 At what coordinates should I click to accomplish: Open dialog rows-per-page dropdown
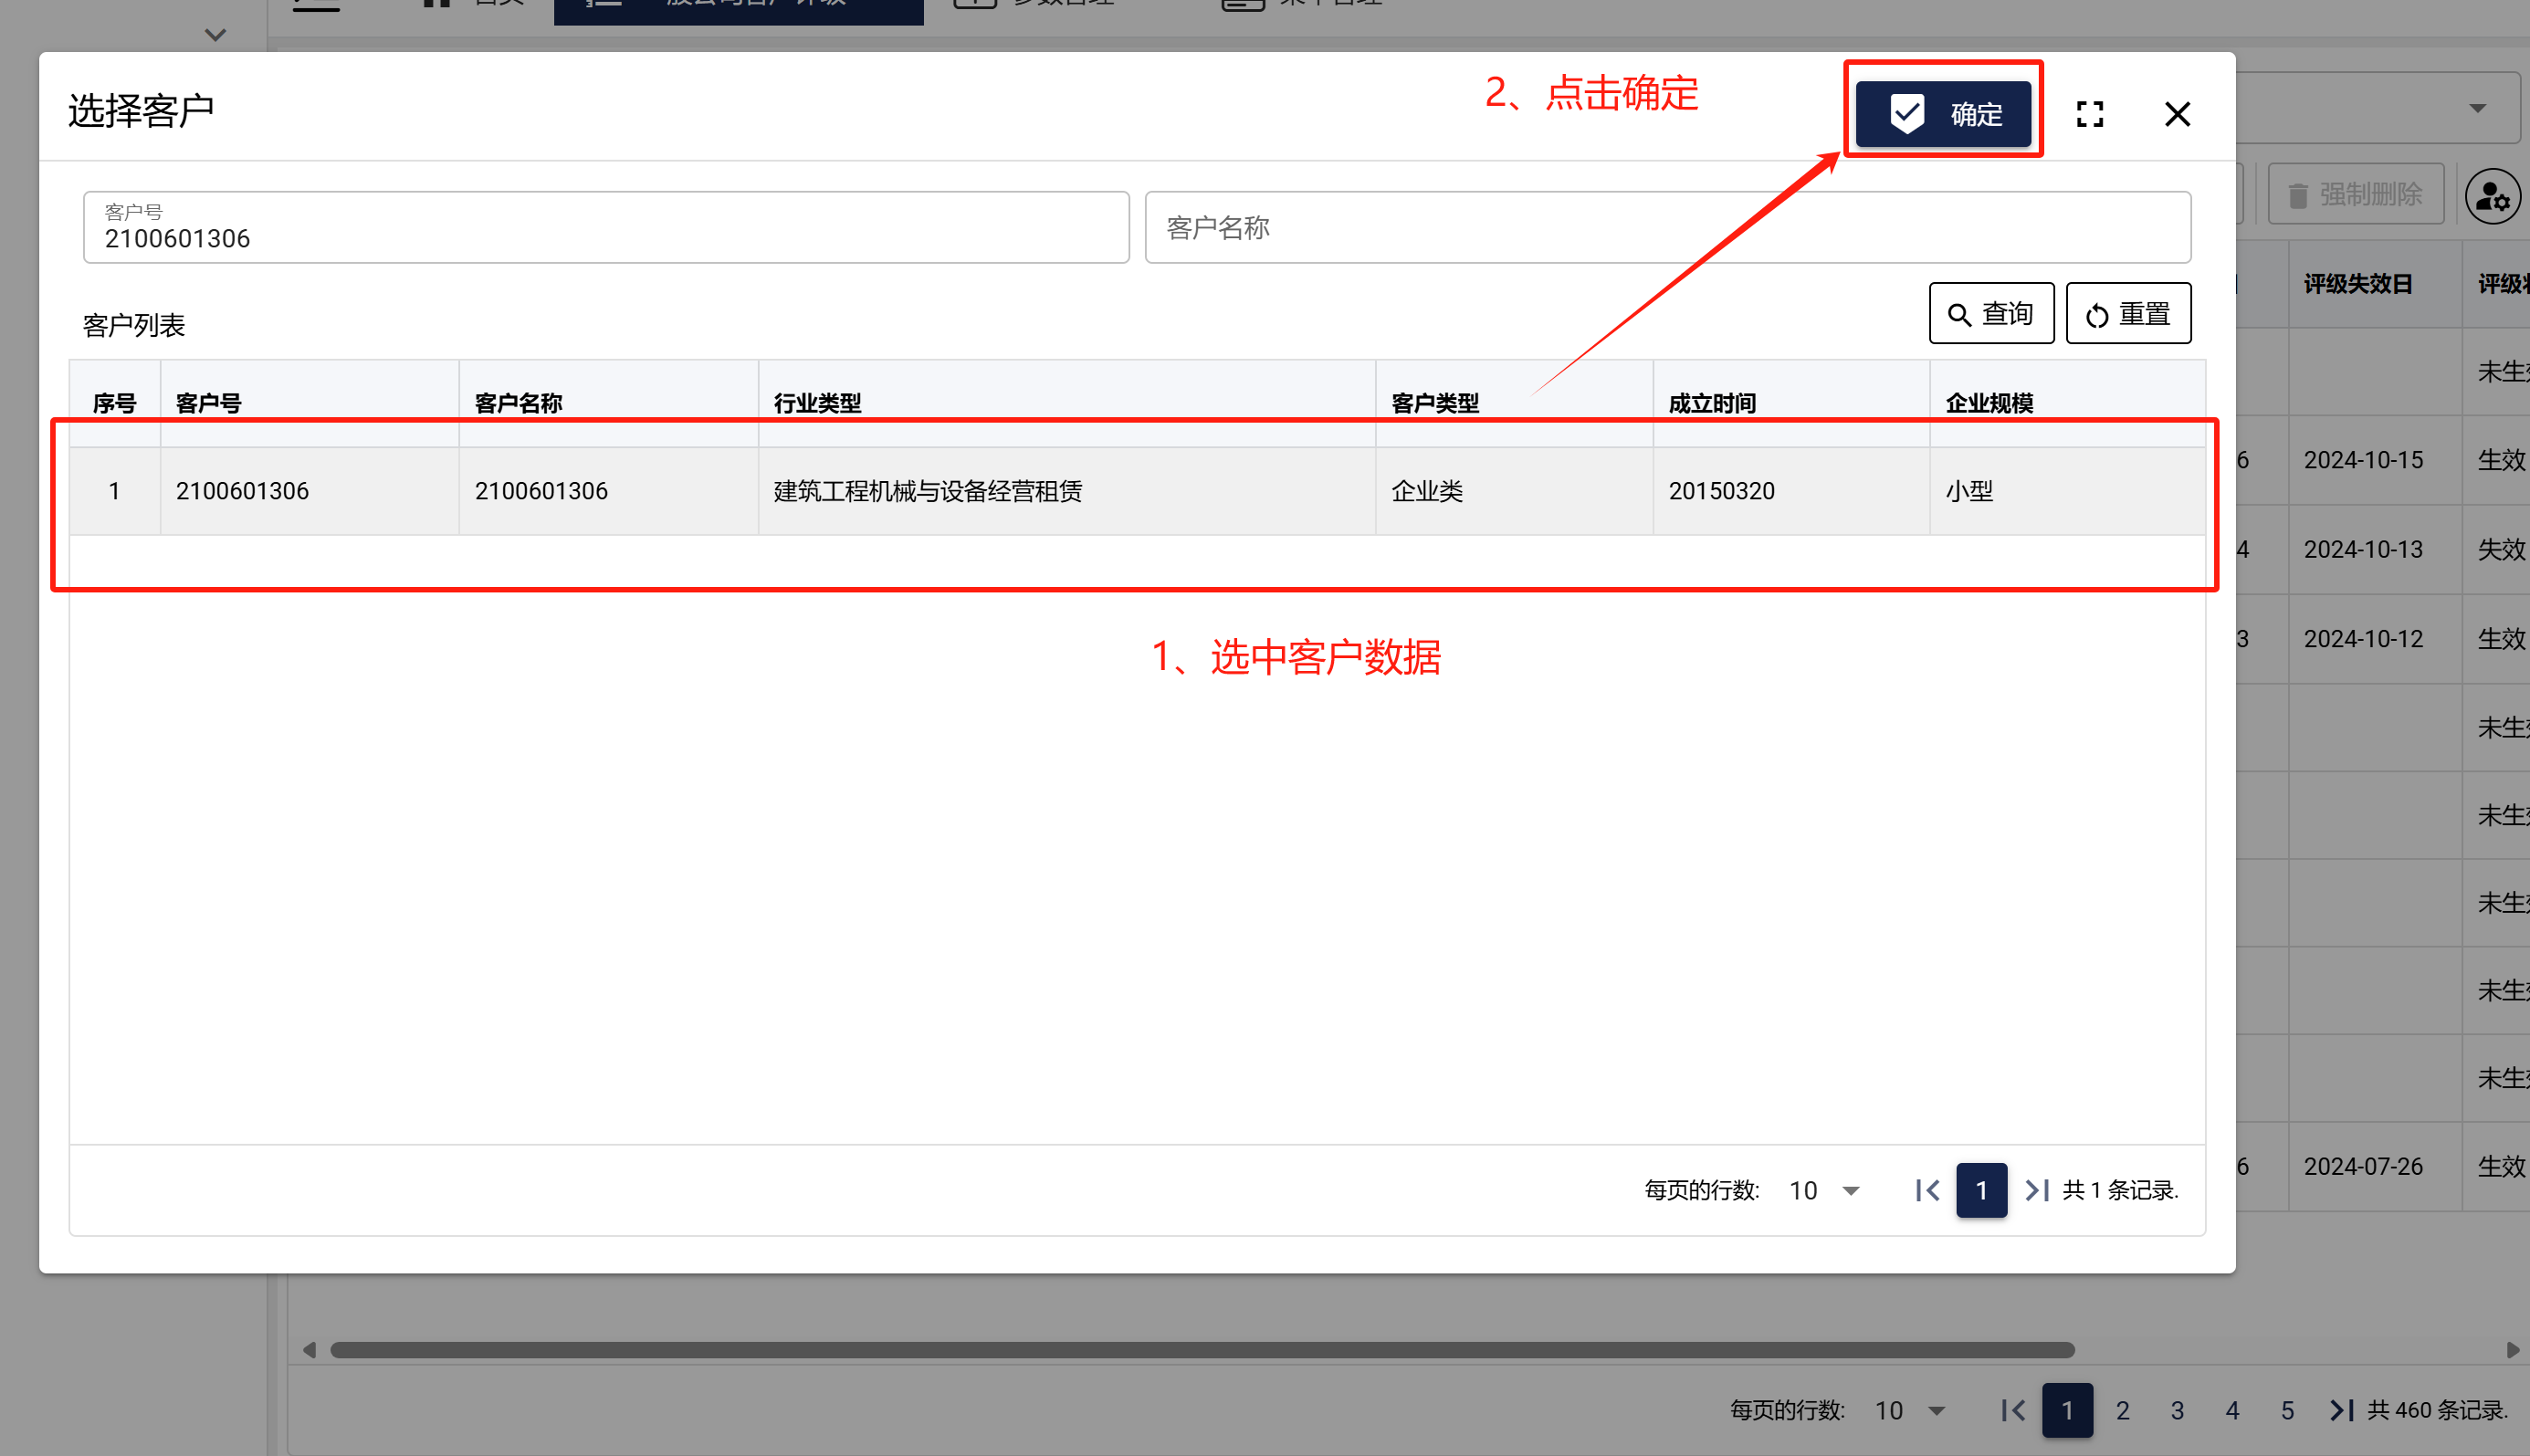pyautogui.click(x=1825, y=1190)
